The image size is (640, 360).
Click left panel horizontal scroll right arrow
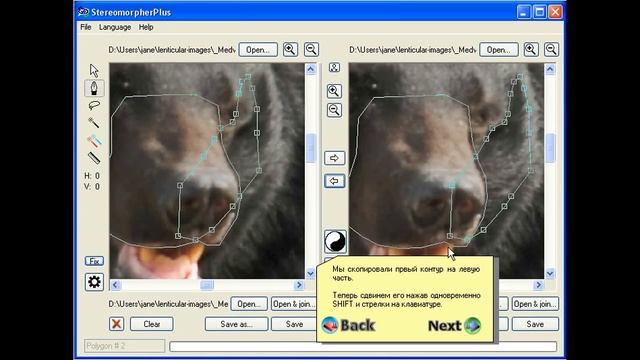click(299, 285)
